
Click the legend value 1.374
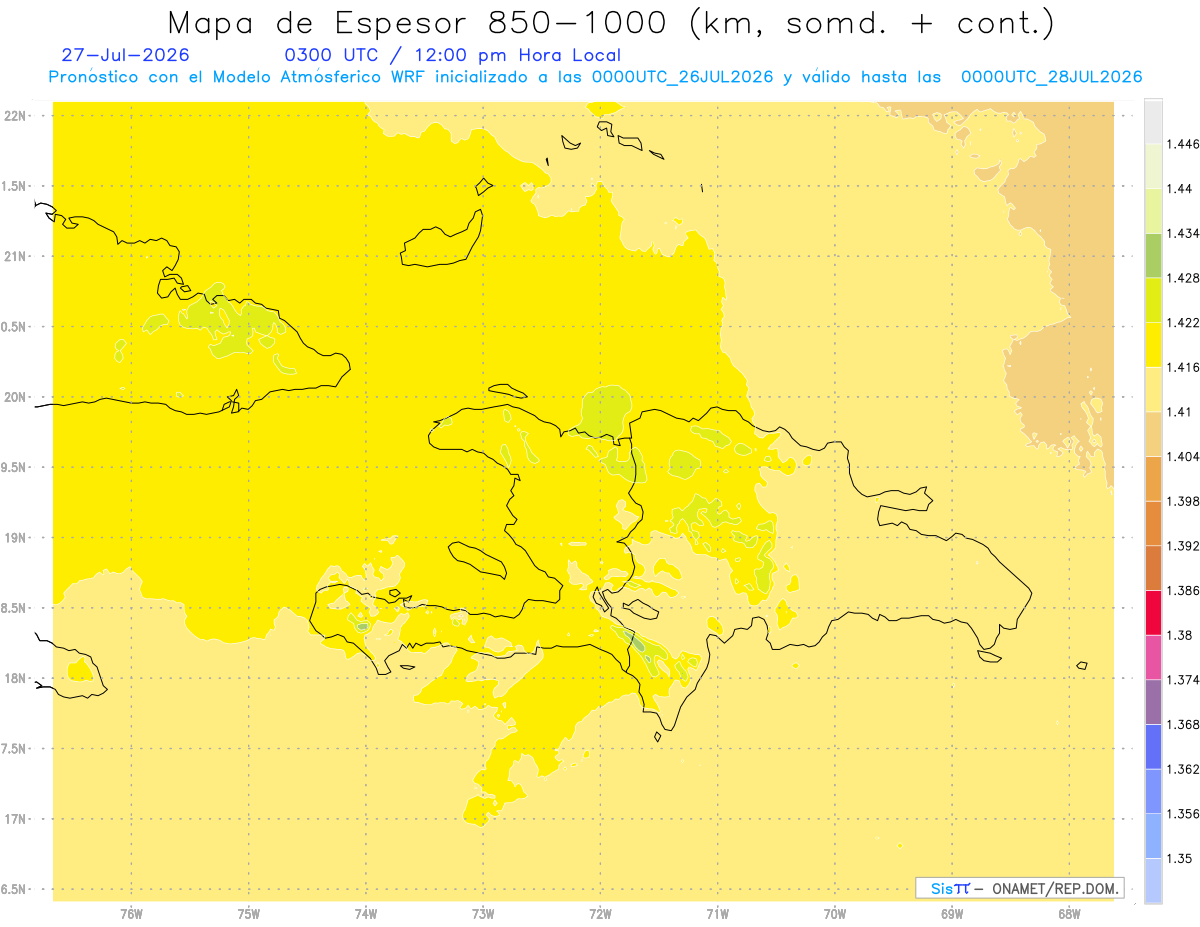[1185, 680]
